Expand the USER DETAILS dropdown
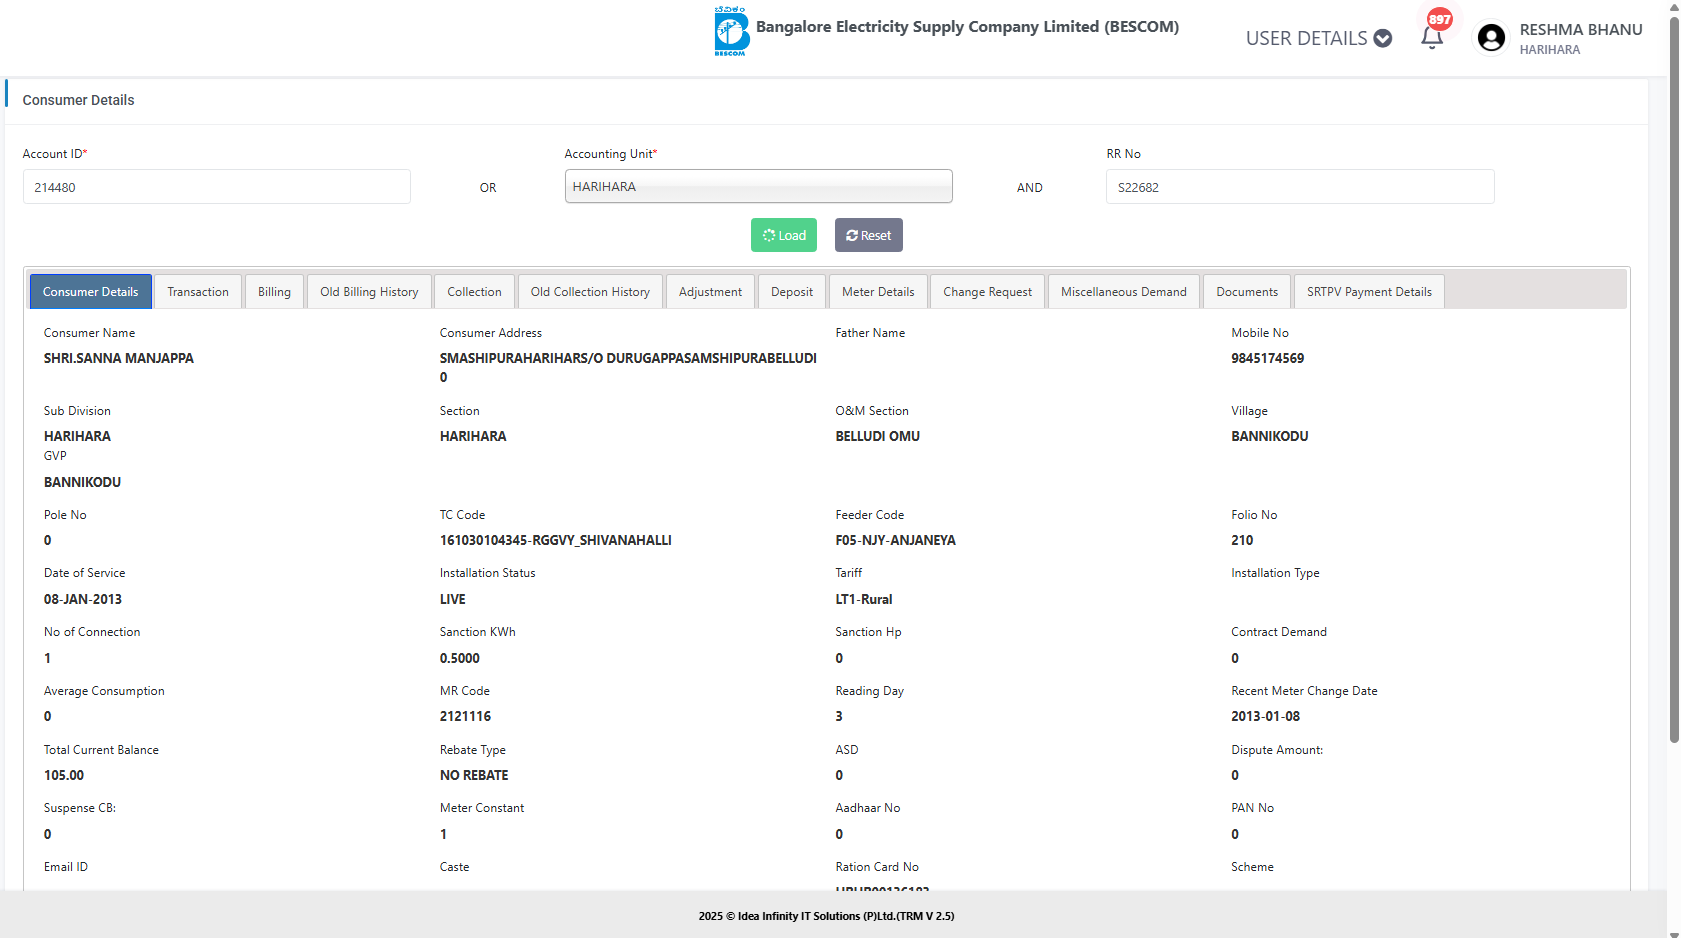Image resolution: width=1681 pixels, height=938 pixels. coord(1318,38)
